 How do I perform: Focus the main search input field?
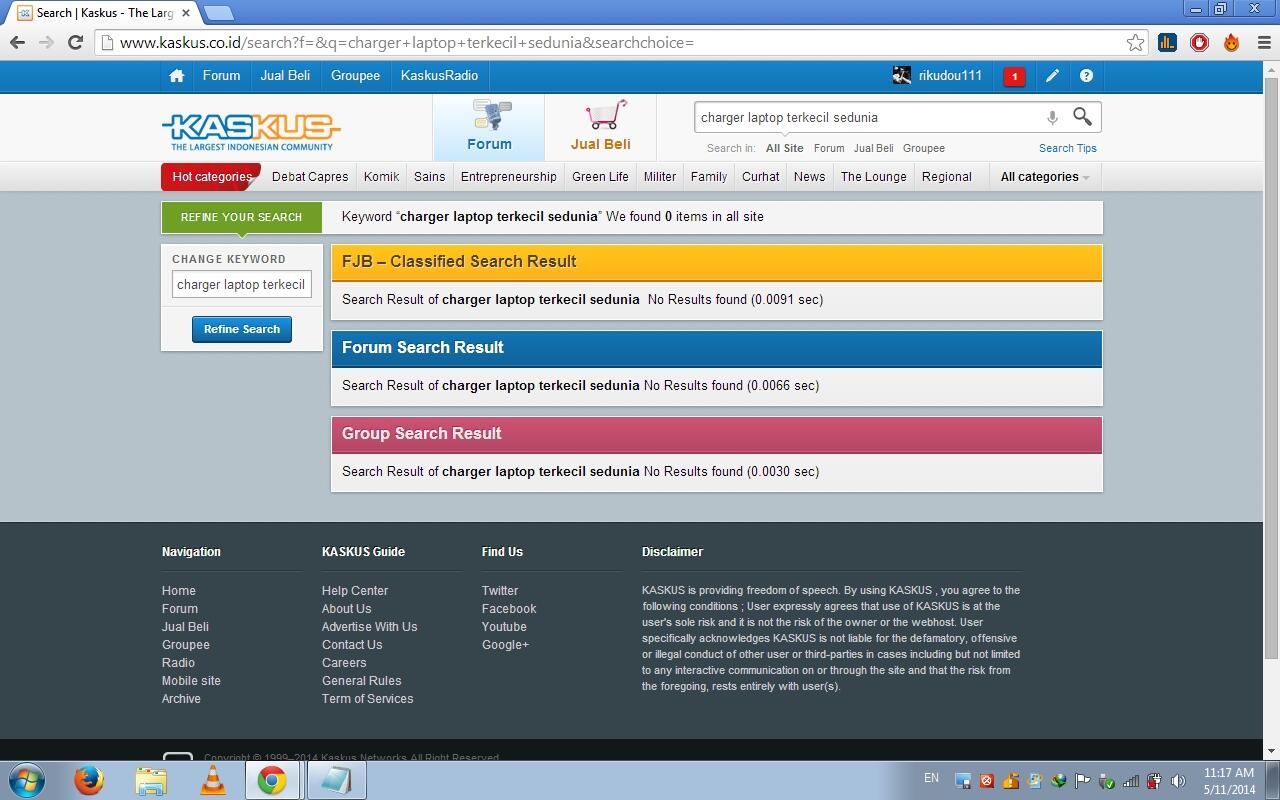click(868, 117)
